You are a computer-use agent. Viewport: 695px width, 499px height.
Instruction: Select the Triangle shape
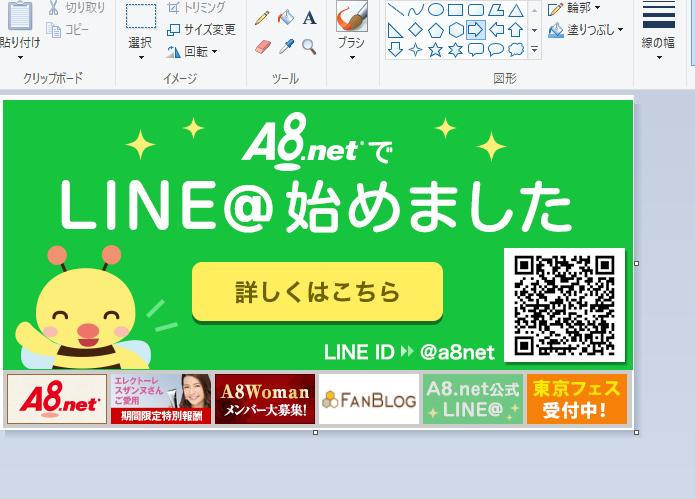515,9
